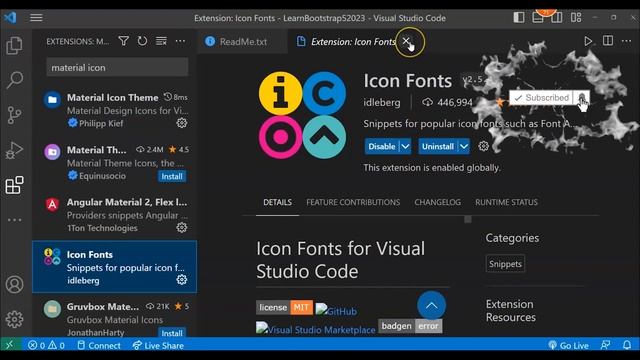Open editor more actions menu
Screen dimensions: 640x360
tap(627, 41)
